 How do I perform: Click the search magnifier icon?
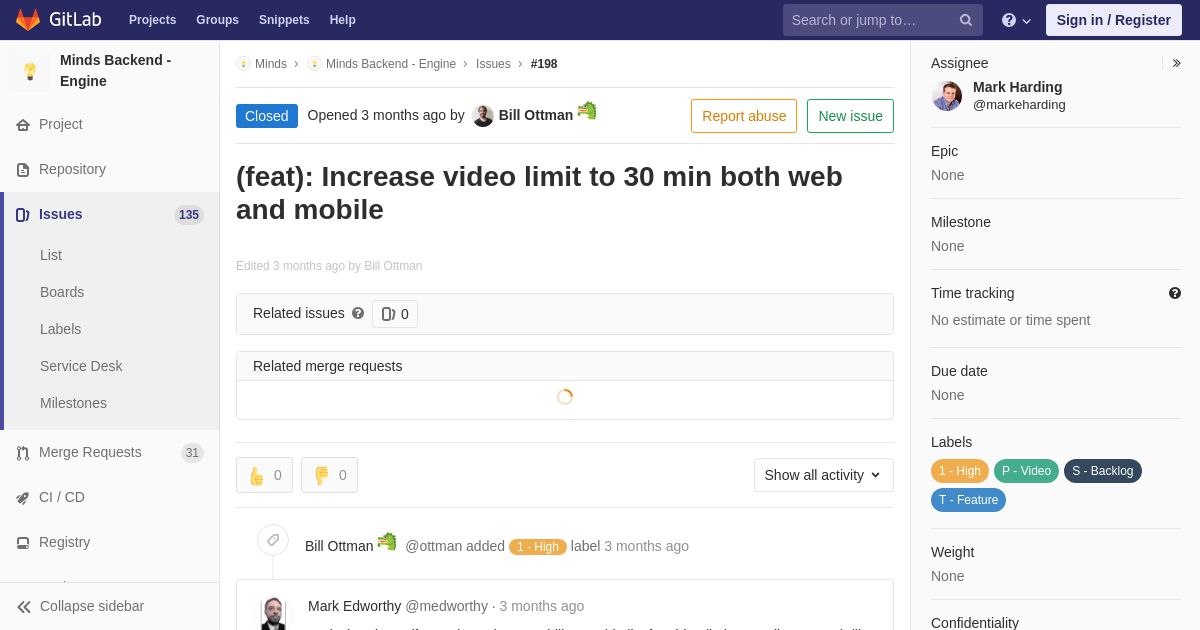point(966,20)
